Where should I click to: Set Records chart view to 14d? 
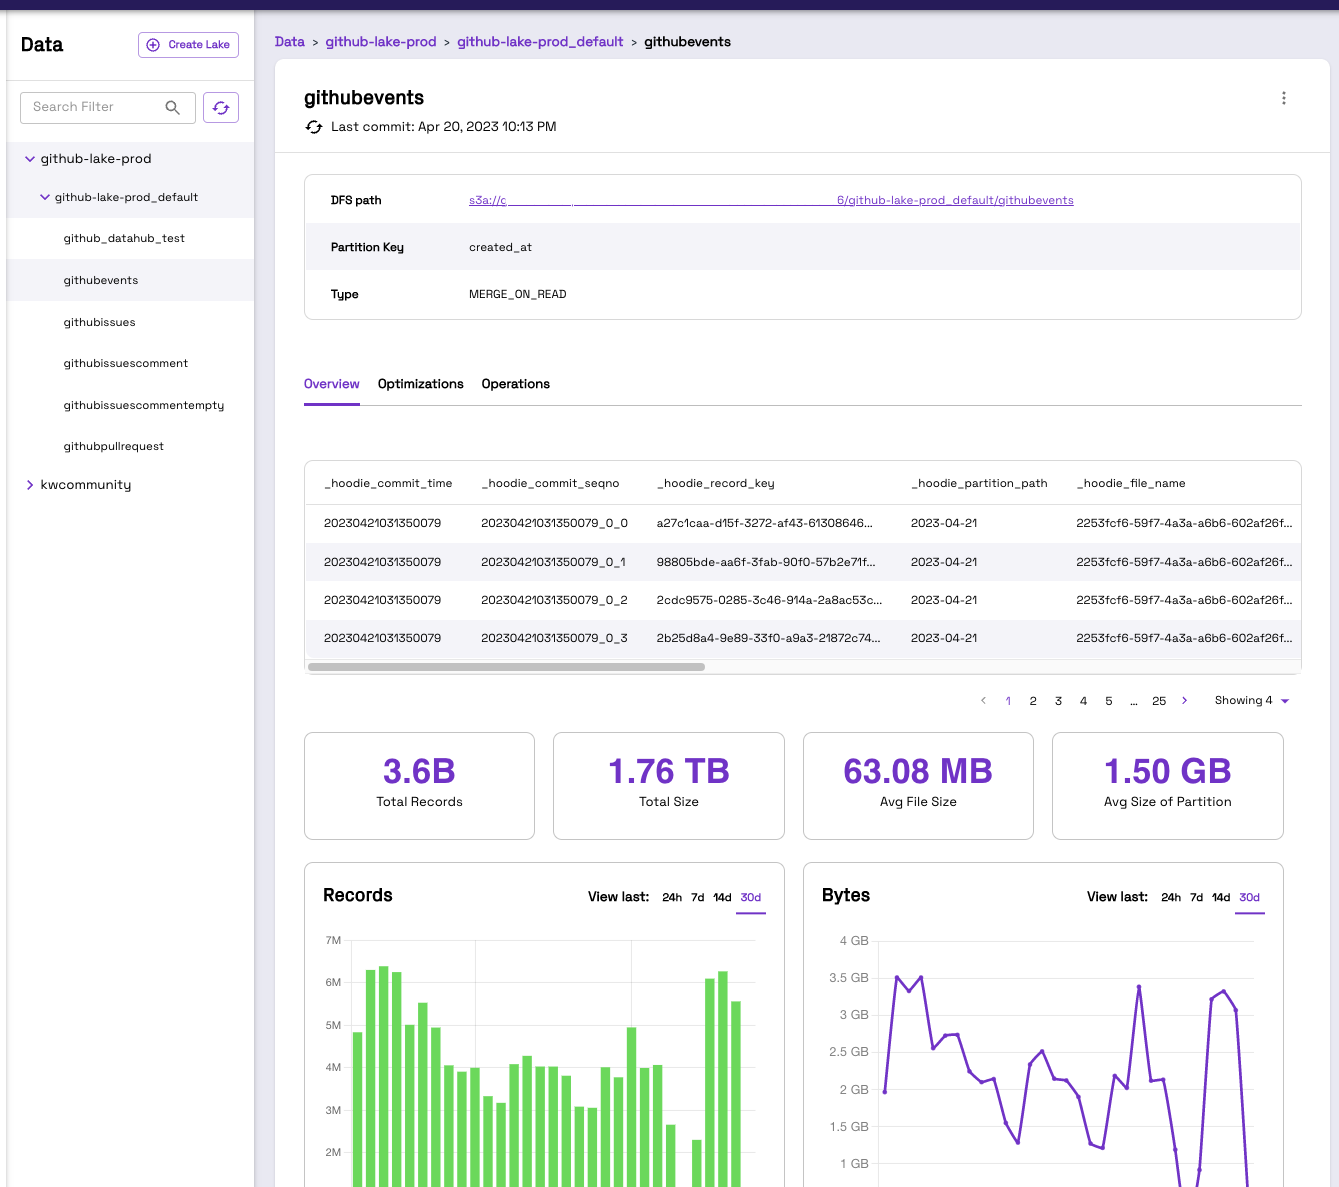(x=722, y=898)
